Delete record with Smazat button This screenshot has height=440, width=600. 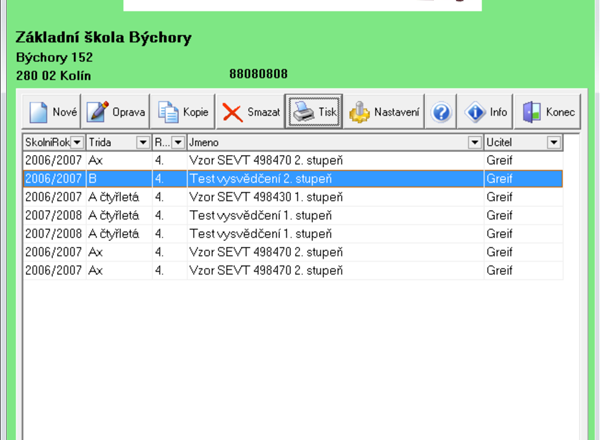(x=249, y=112)
